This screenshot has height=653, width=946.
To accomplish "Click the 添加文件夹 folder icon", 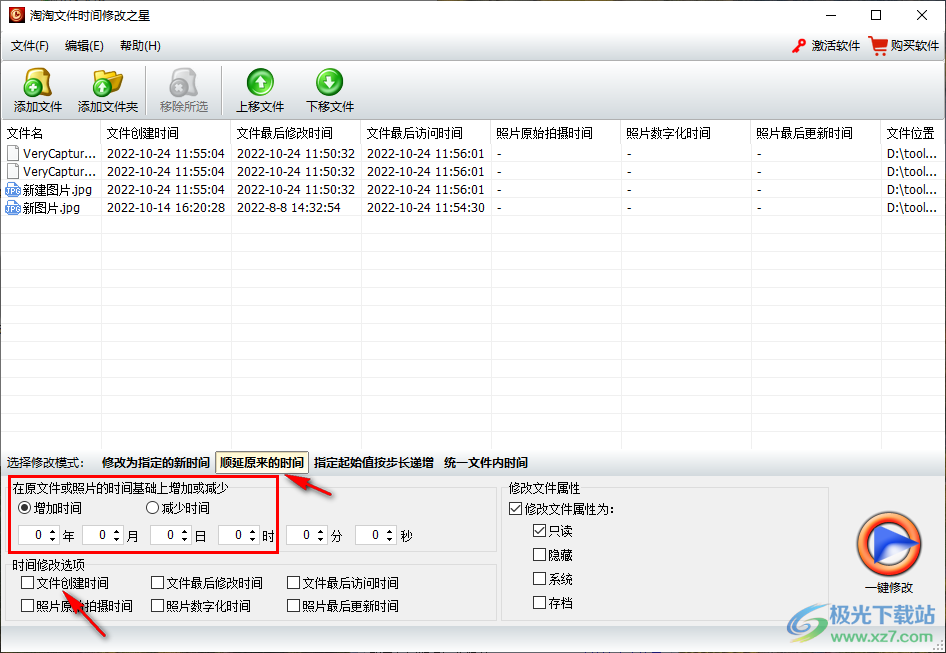I will 107,83.
